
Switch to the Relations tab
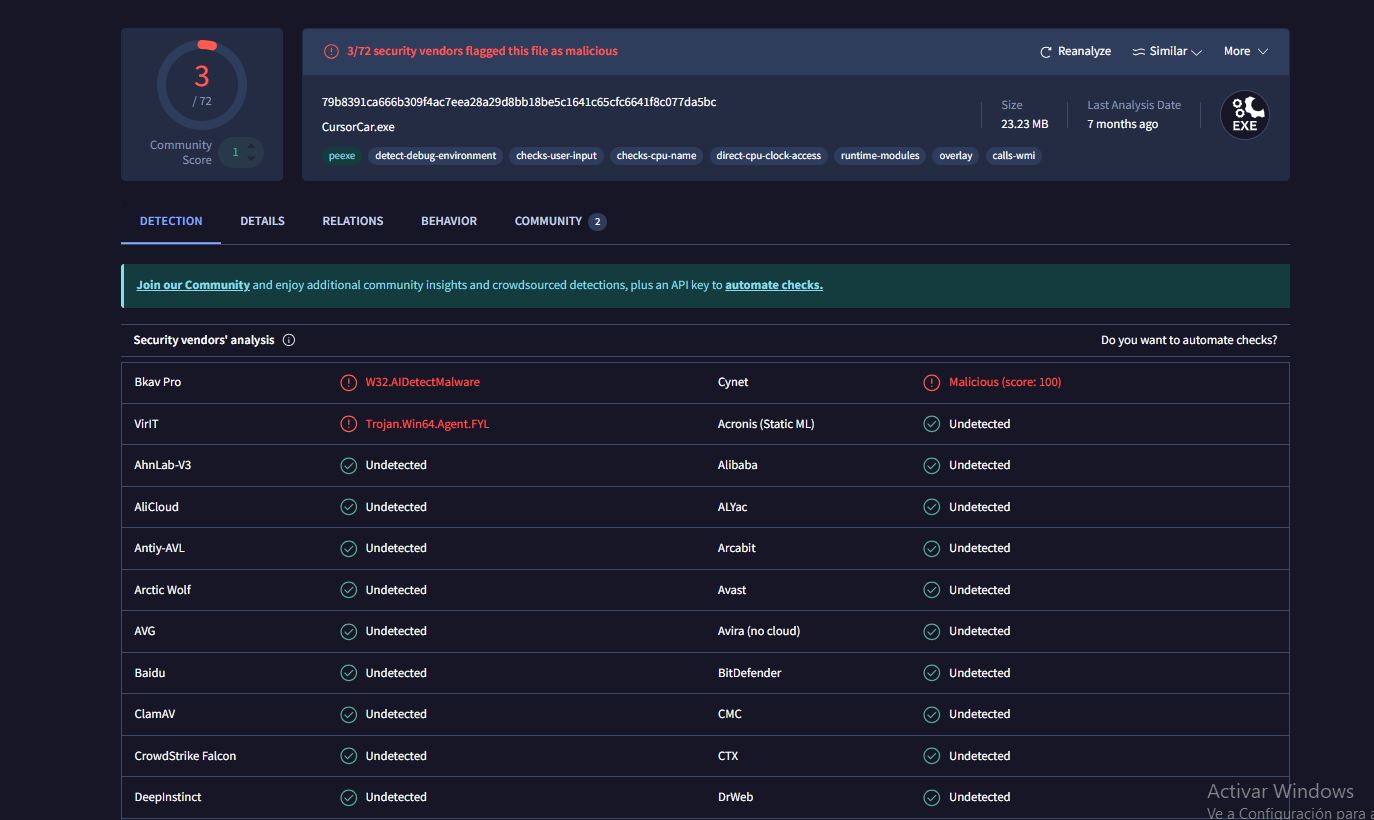point(352,221)
